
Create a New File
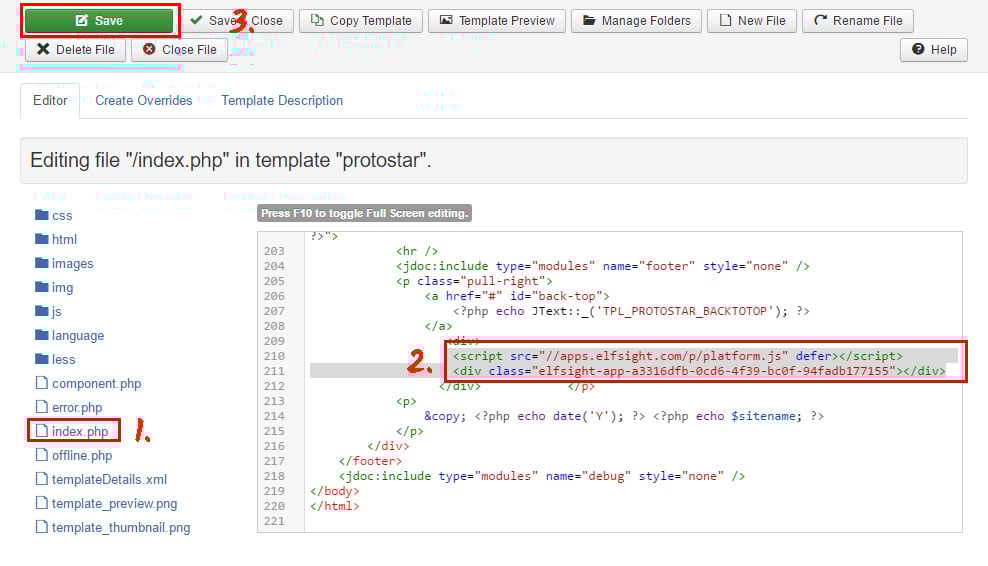coord(752,21)
